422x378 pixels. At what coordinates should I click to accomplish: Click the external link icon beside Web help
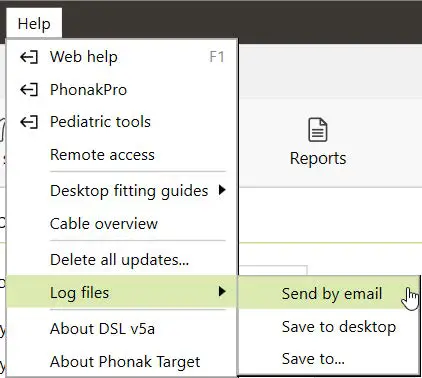29,57
